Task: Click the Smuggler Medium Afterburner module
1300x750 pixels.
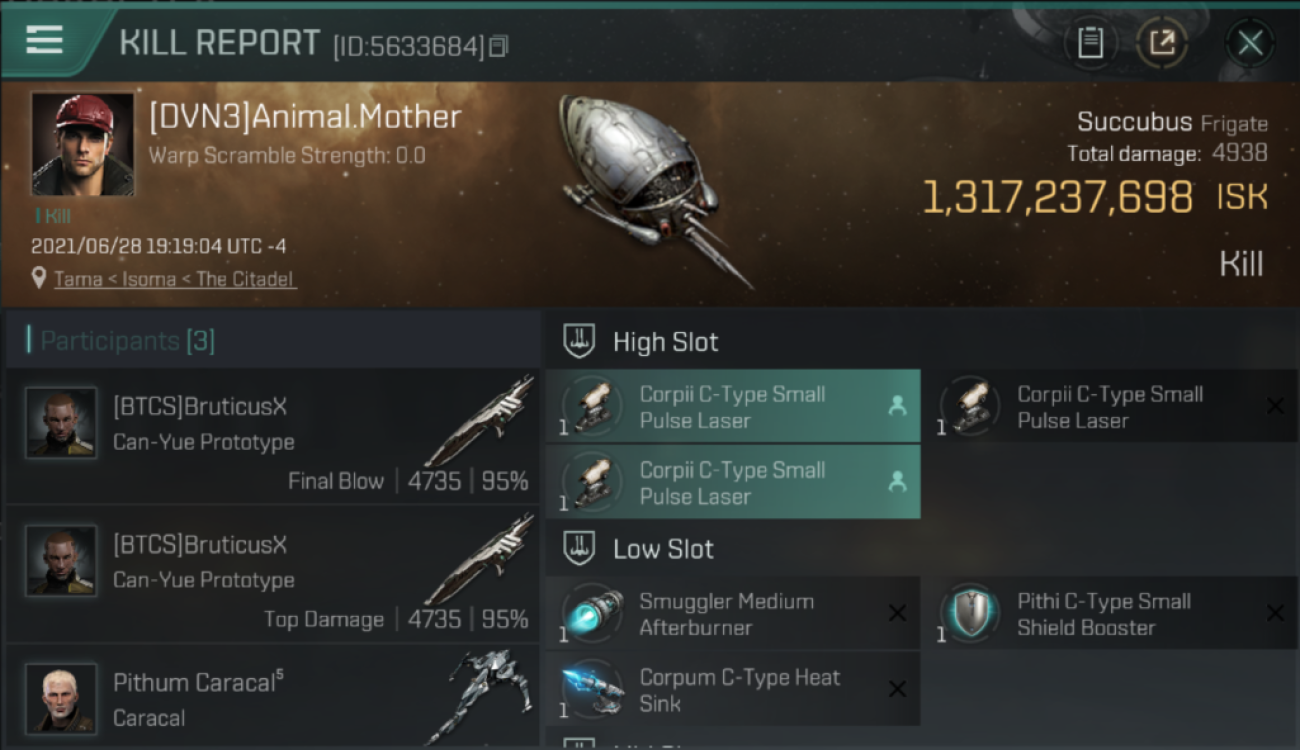Action: click(x=733, y=614)
